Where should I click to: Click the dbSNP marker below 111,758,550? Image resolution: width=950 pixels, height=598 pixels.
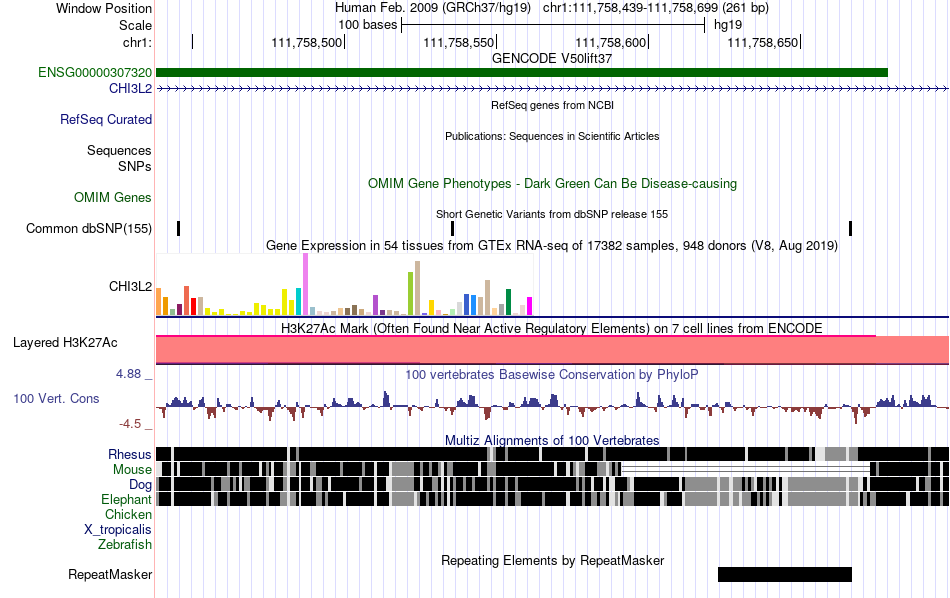453,228
